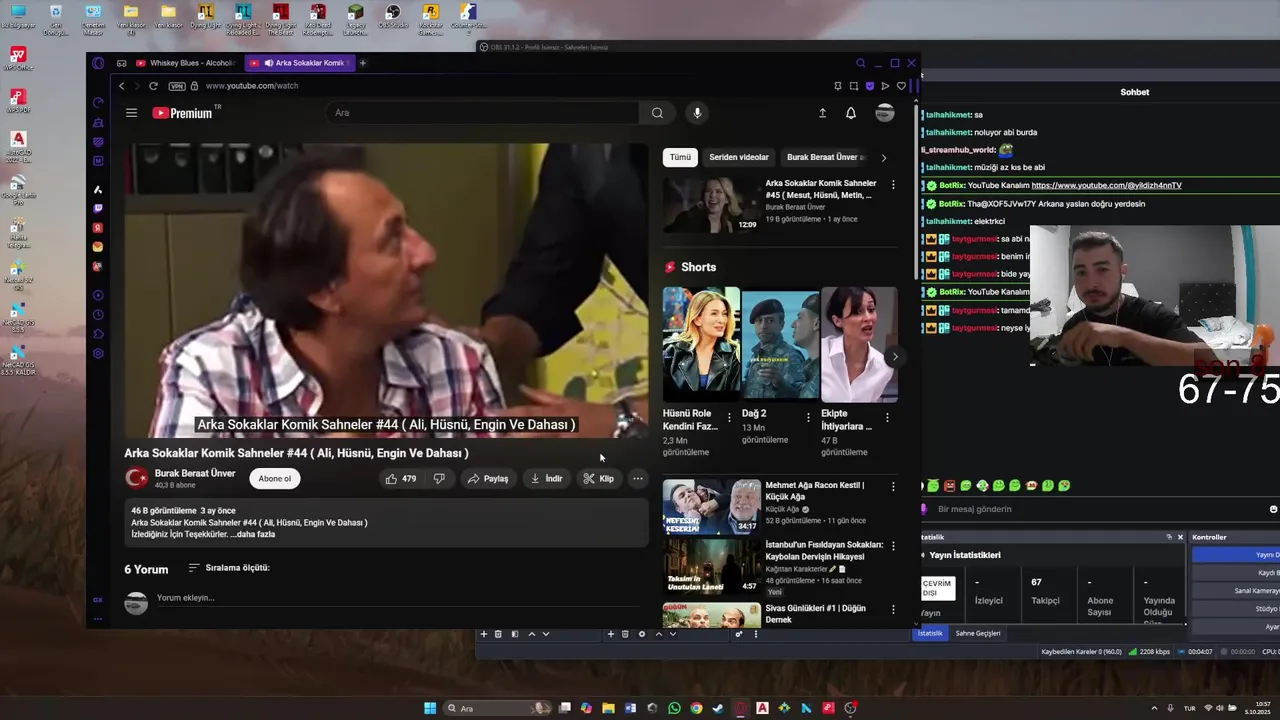Image resolution: width=1280 pixels, height=720 pixels.
Task: Open Twitch panel in Opera sidebar
Action: click(x=98, y=208)
